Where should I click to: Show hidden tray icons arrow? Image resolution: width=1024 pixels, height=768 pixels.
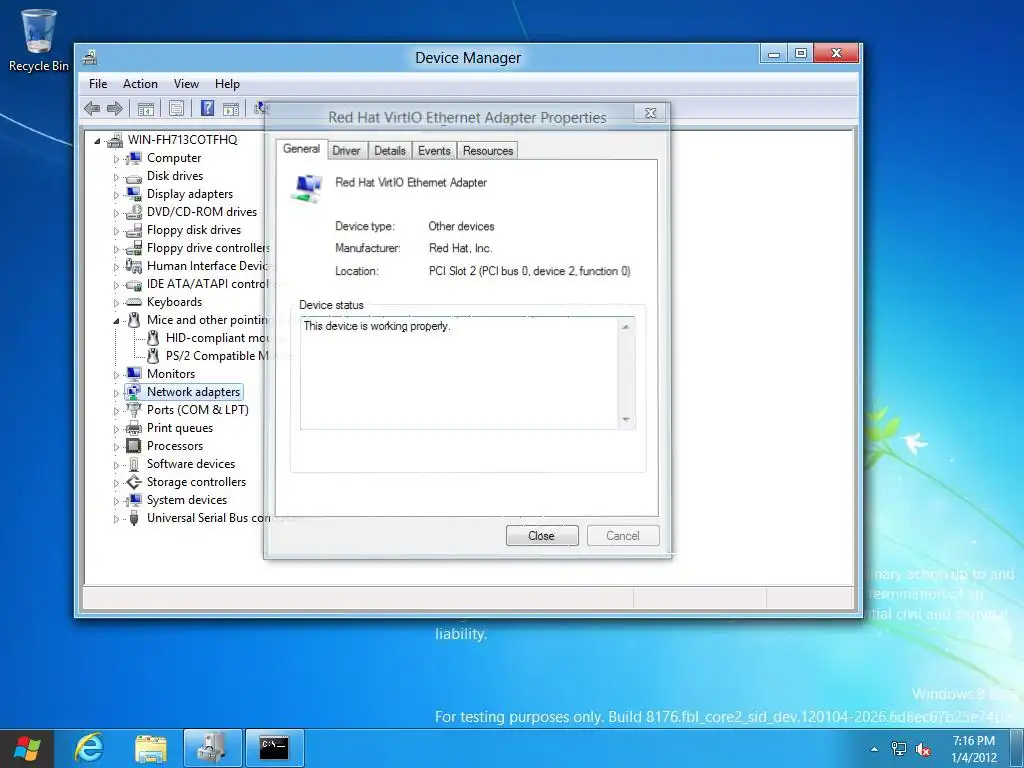[874, 749]
